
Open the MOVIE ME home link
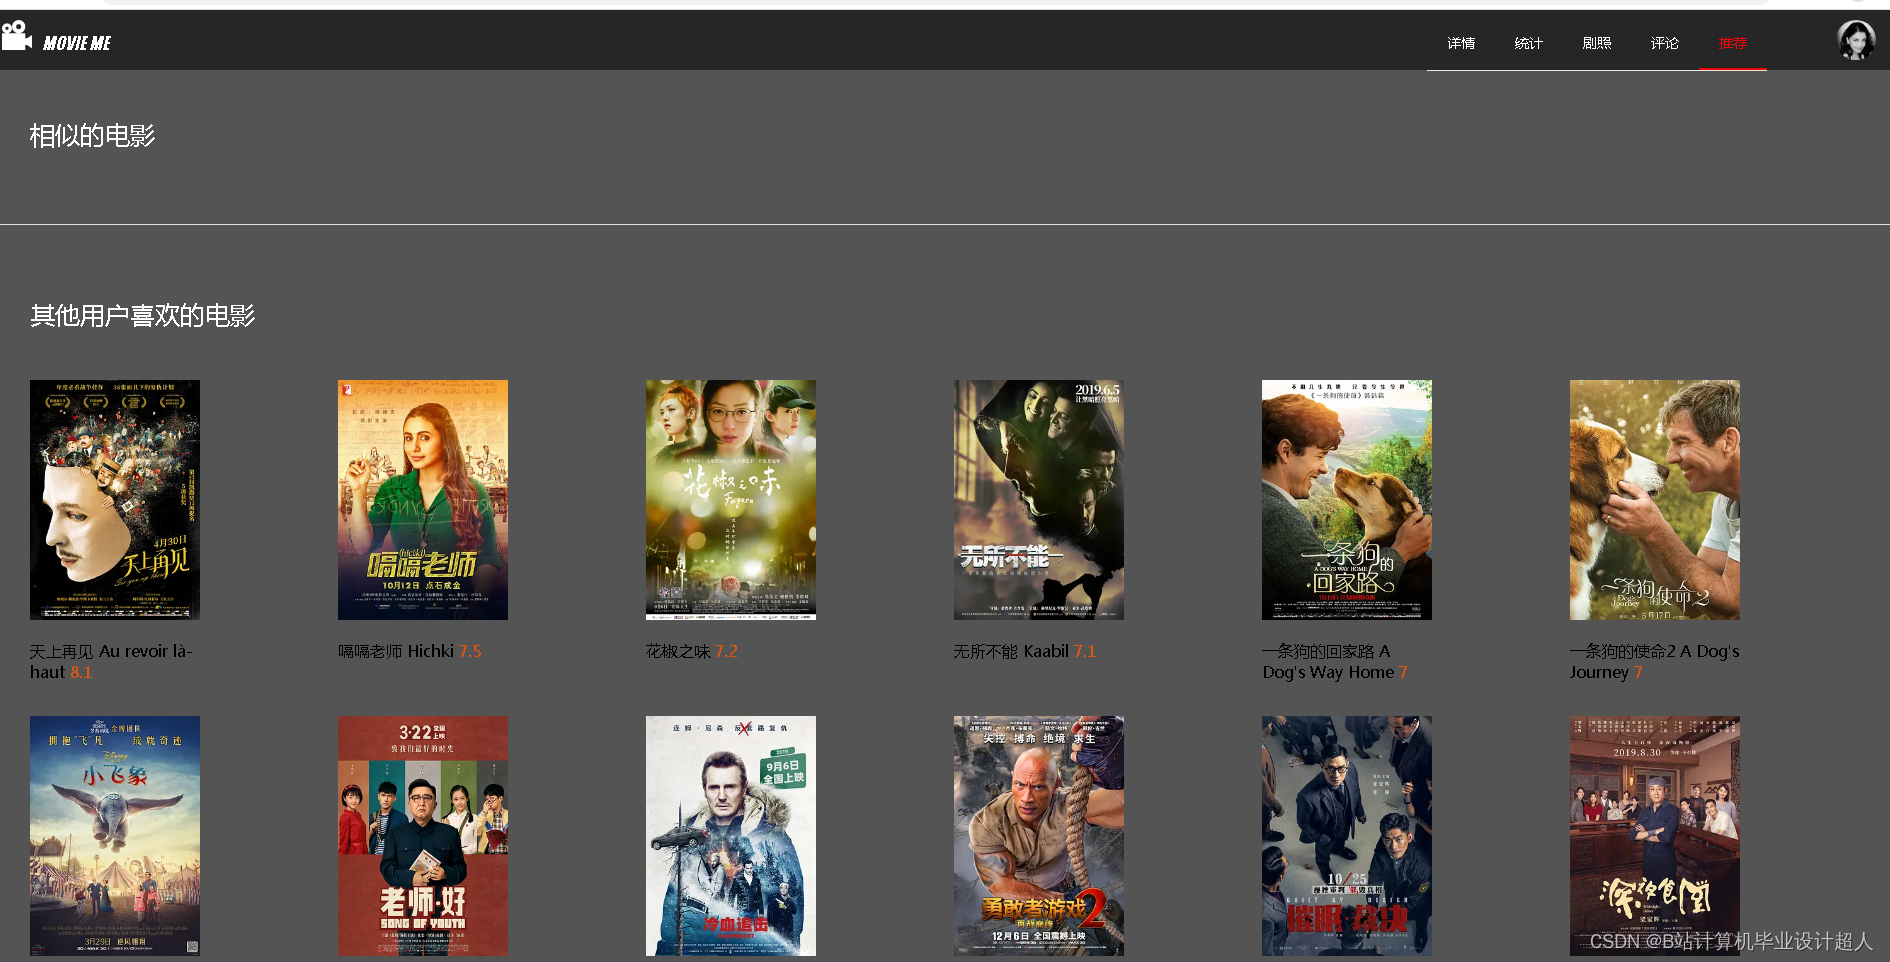(x=77, y=43)
